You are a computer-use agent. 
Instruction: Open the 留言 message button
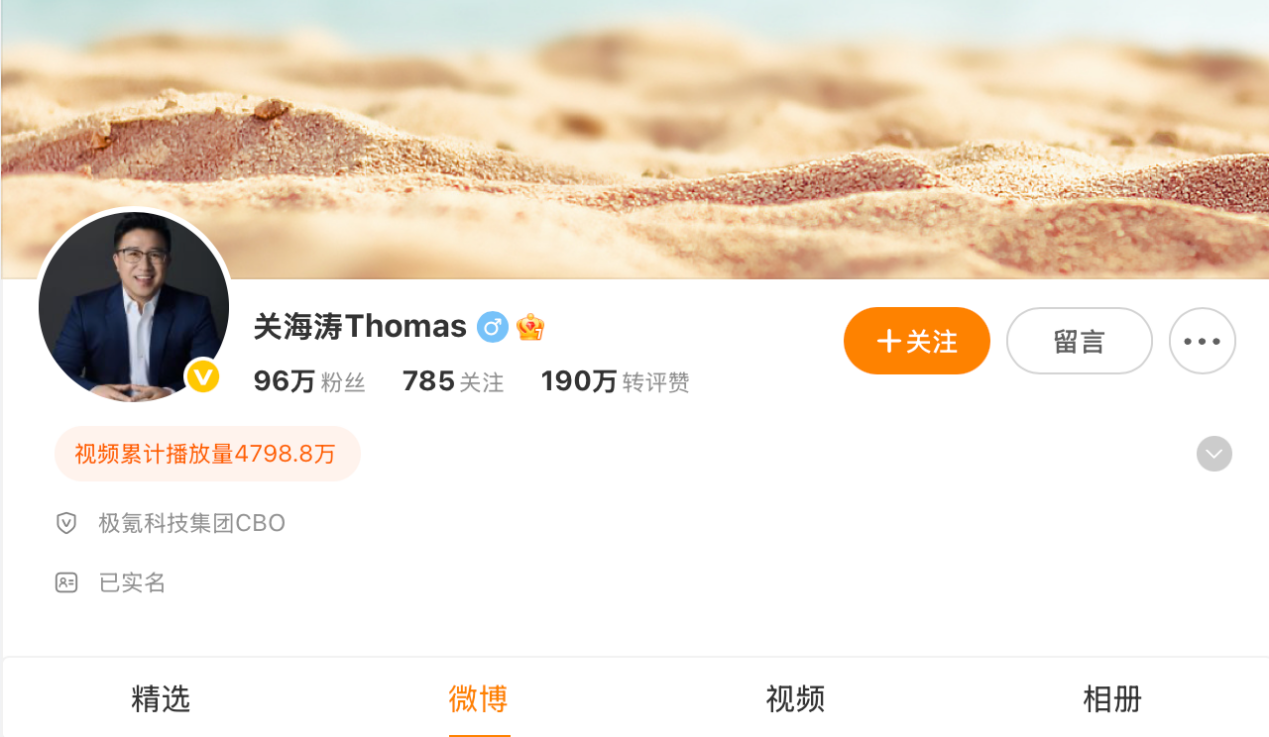coord(1079,341)
